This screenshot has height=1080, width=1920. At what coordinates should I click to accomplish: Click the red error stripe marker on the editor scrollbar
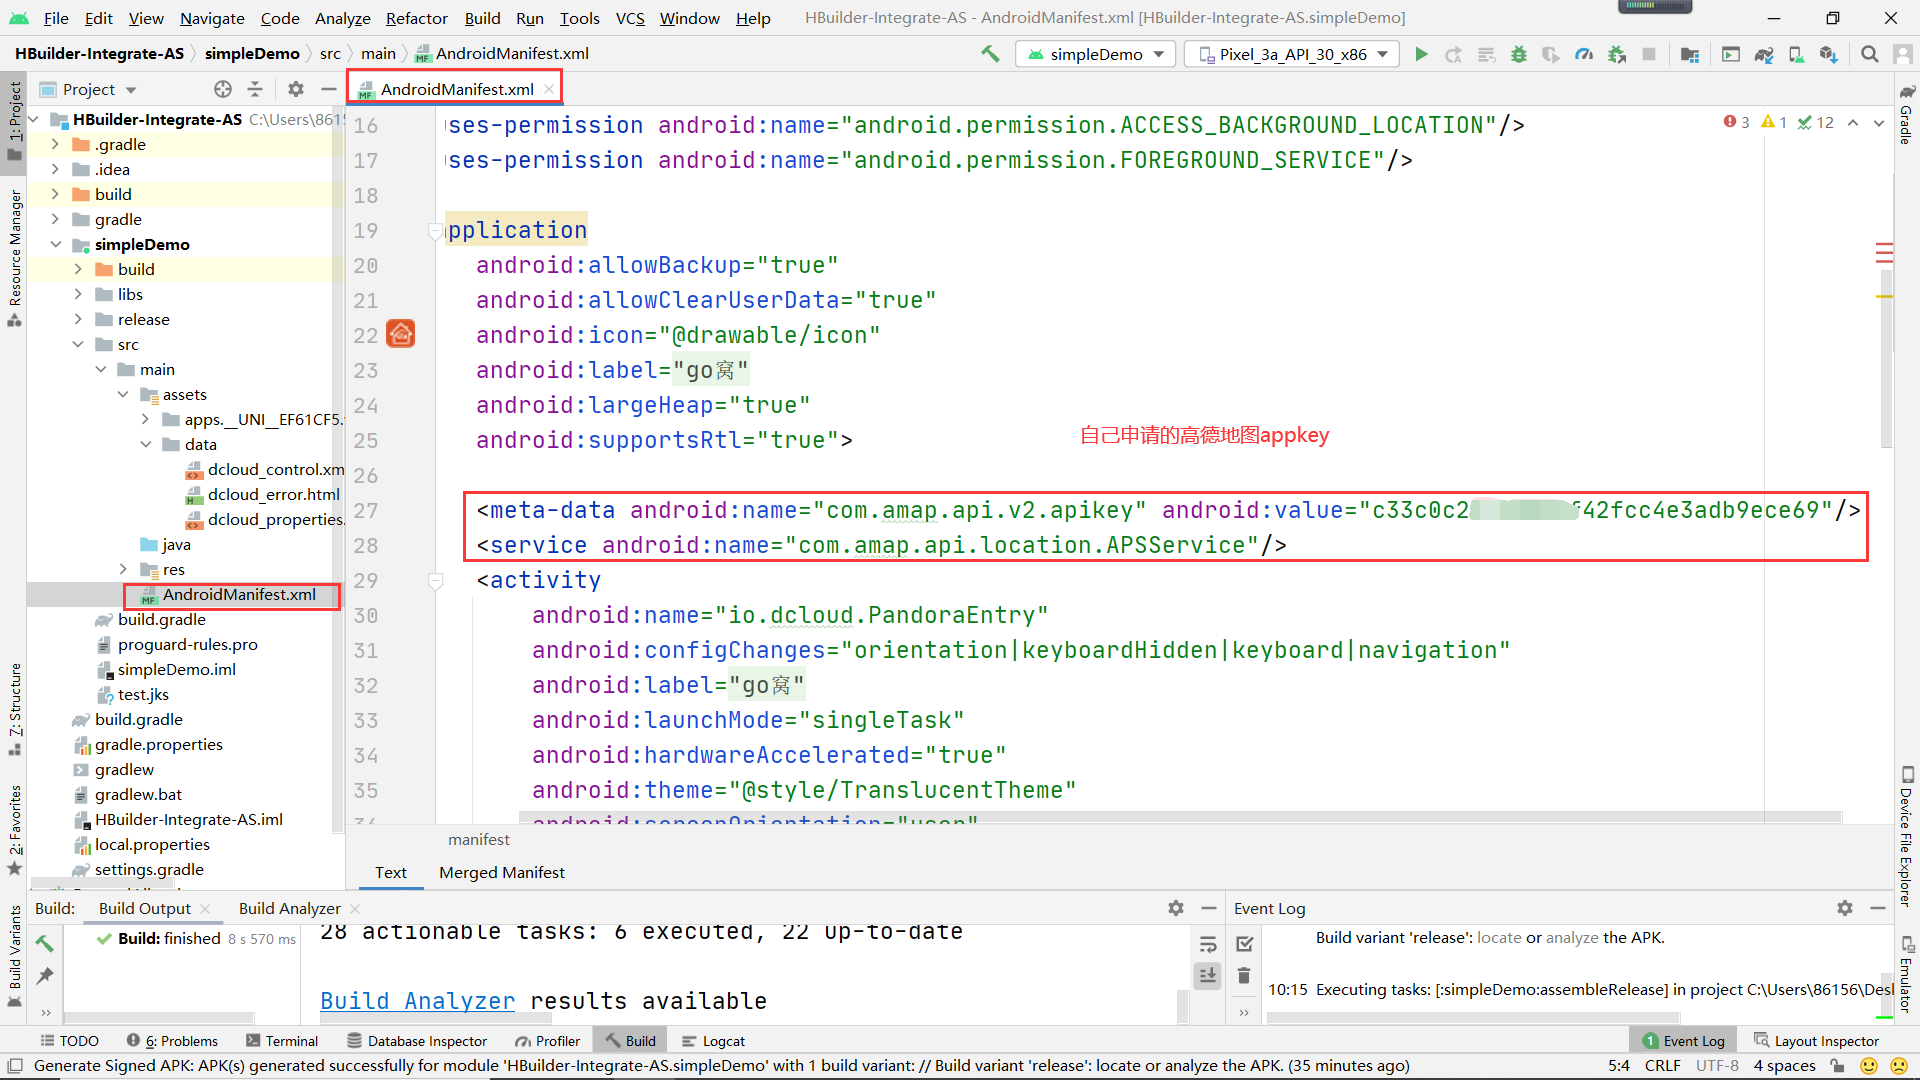pyautogui.click(x=1884, y=253)
